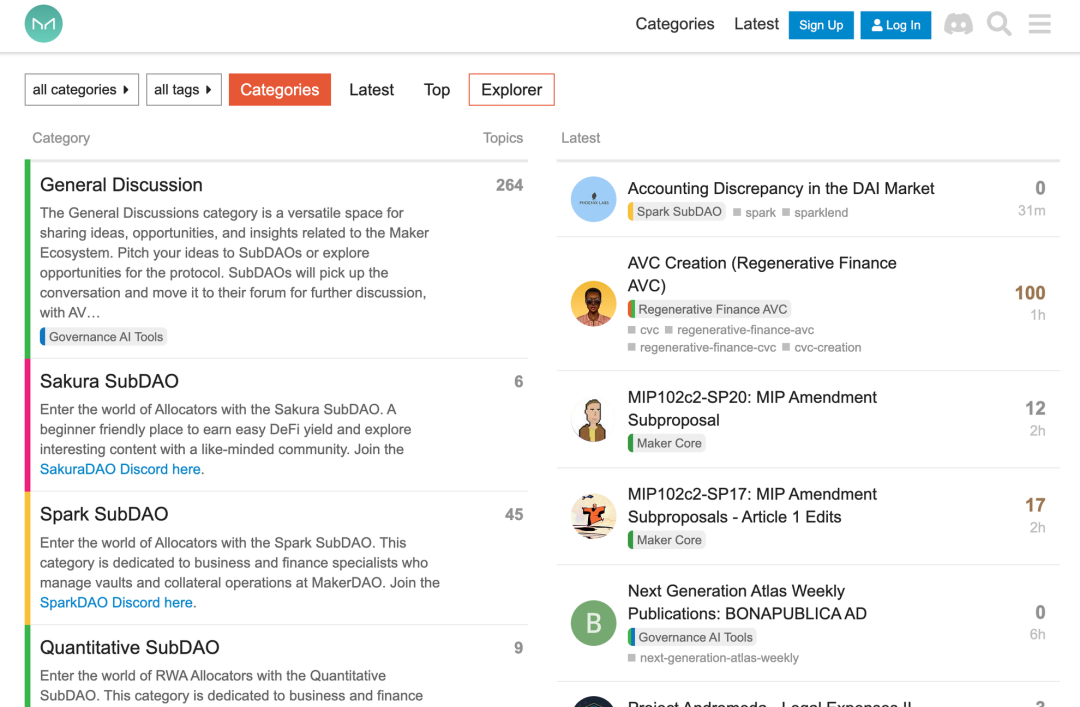Click Maker Core badge under MIP102c2-SP20
Image resolution: width=1080 pixels, height=707 pixels.
tap(666, 443)
